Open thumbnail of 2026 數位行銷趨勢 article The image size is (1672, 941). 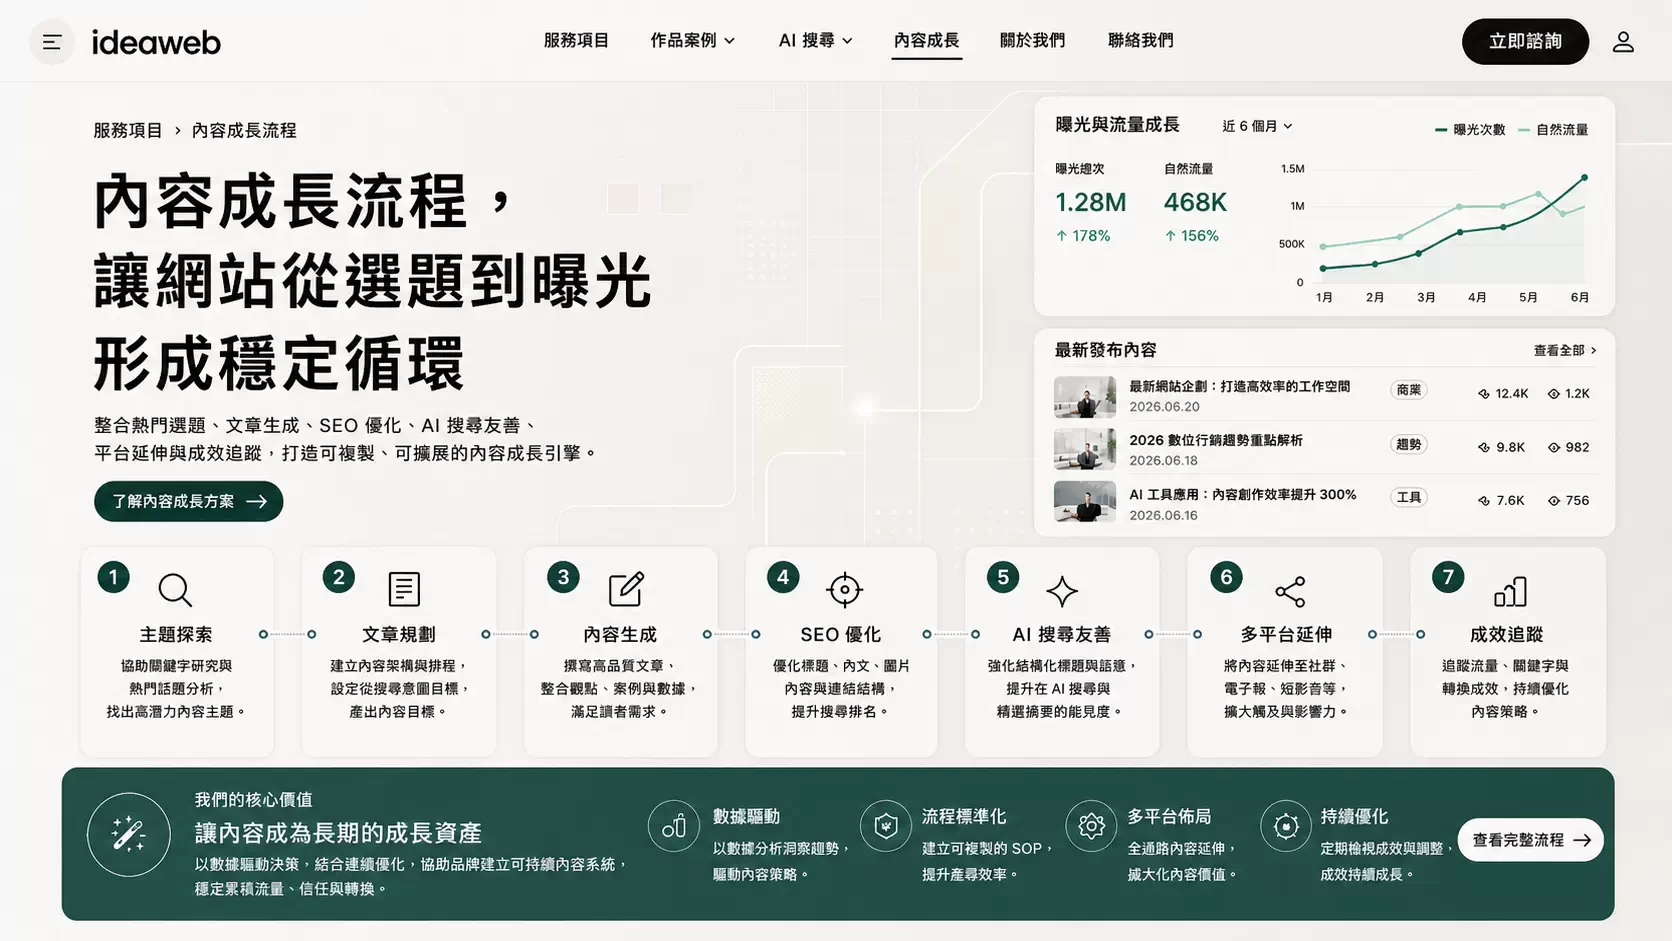[x=1085, y=450]
